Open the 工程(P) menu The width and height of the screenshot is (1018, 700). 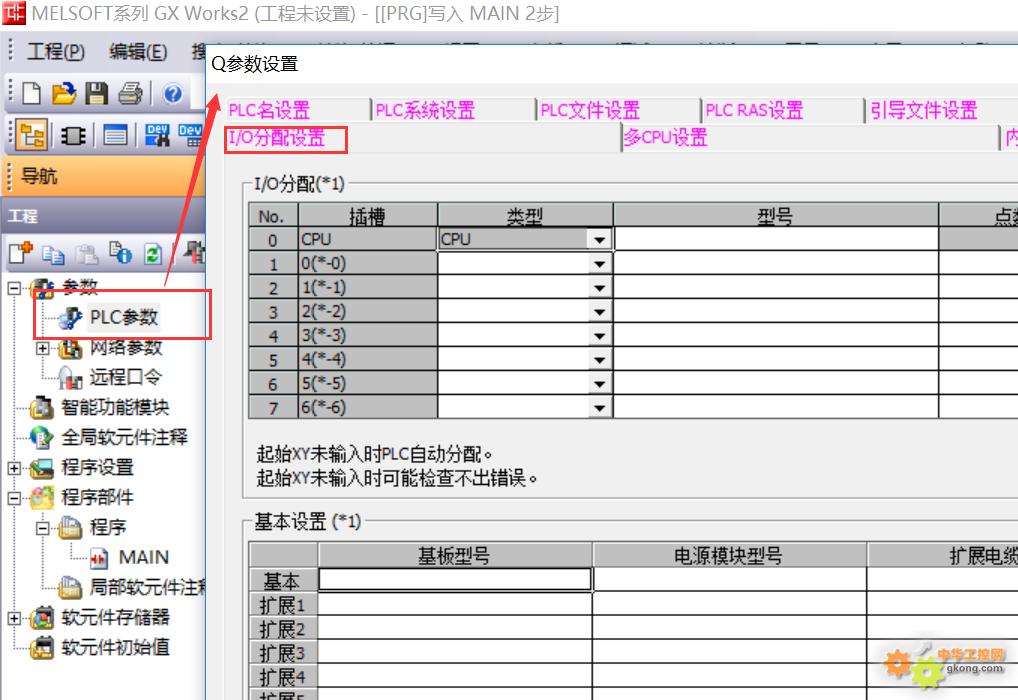pos(56,52)
